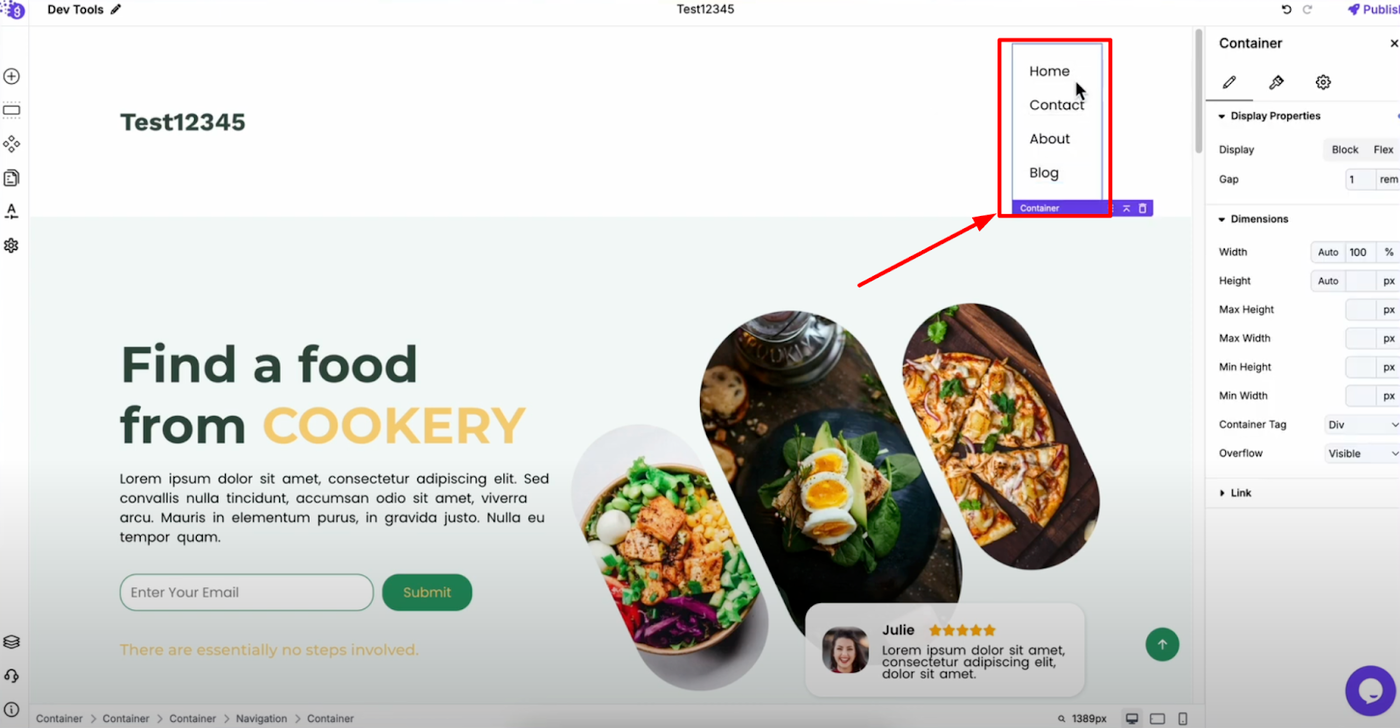Viewport: 1400px width, 728px height.
Task: Set Display to Flex
Action: point(1383,150)
